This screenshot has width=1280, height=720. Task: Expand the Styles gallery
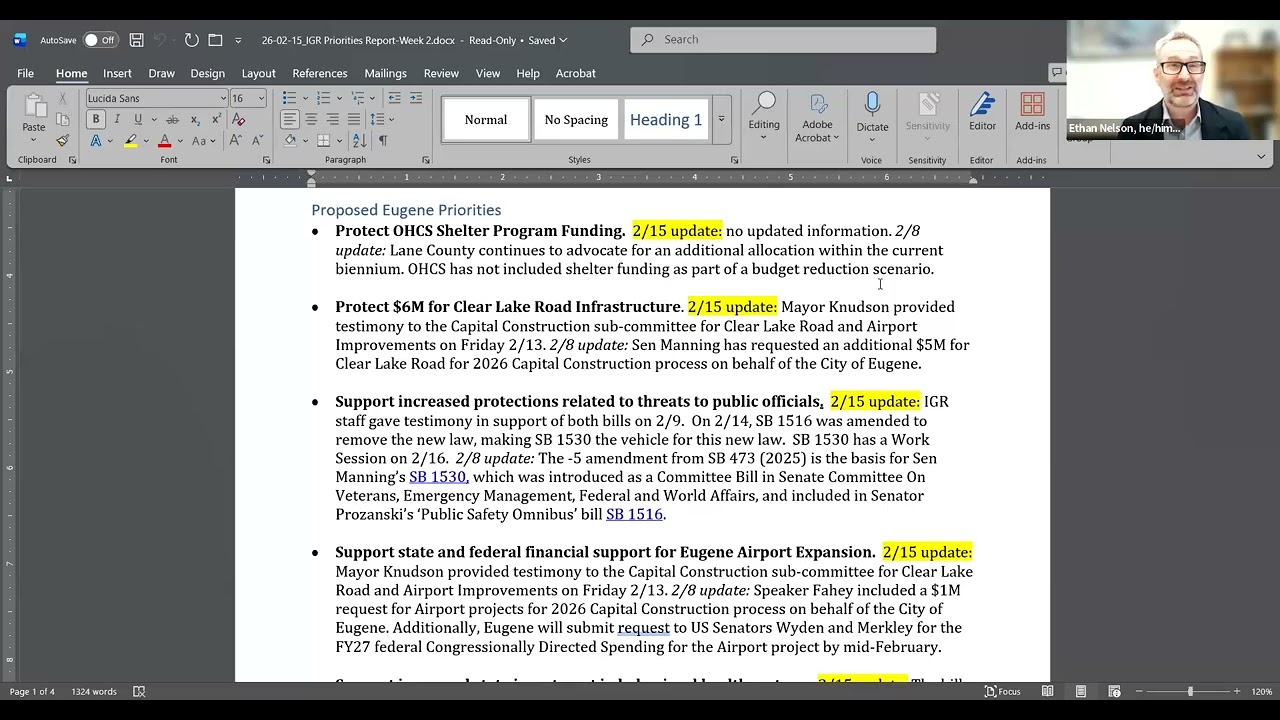(721, 120)
